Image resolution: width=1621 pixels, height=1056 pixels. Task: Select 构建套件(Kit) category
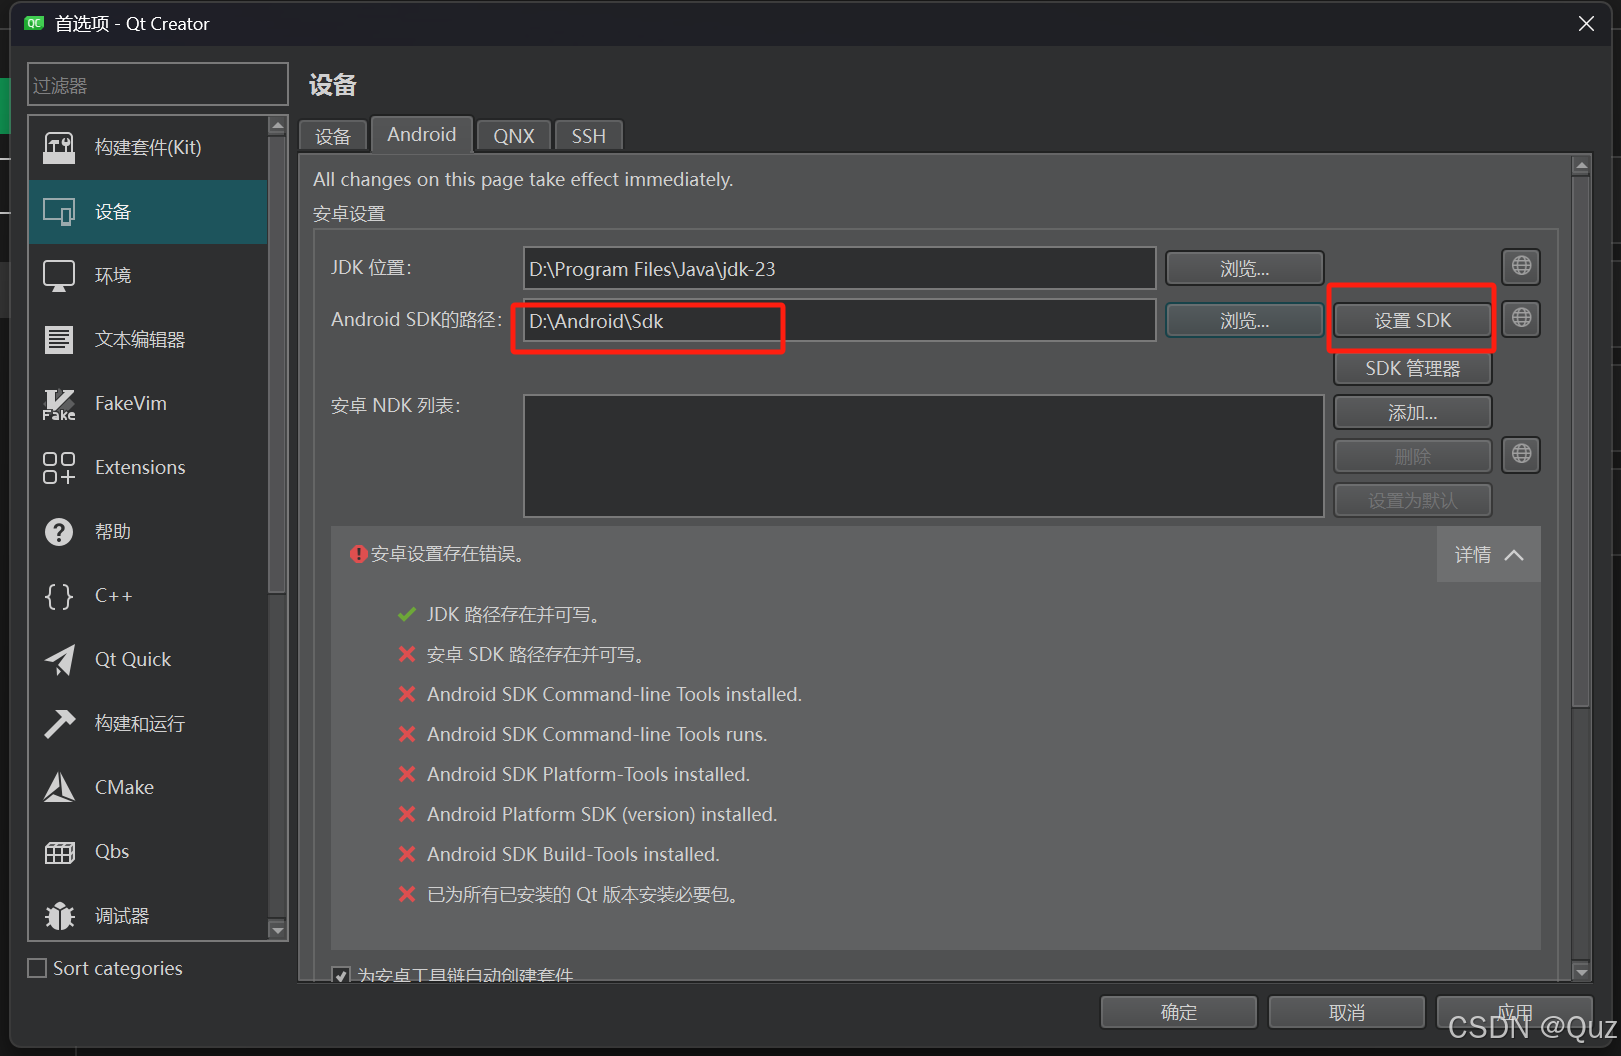[148, 148]
